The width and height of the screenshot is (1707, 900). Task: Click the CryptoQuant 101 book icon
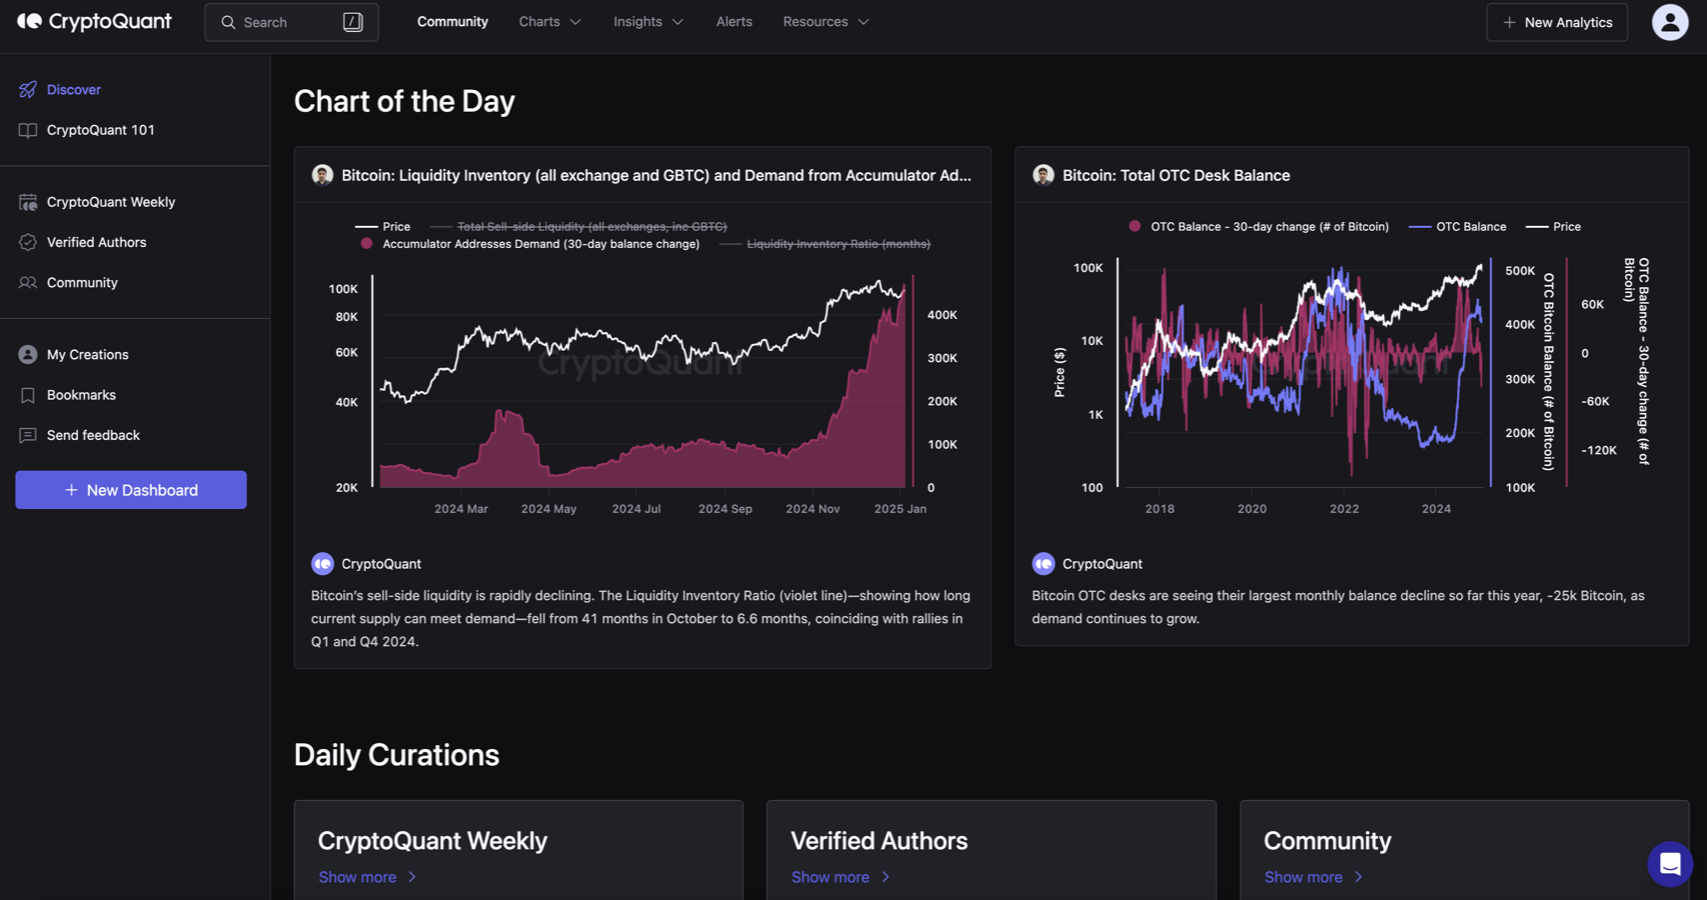(28, 130)
